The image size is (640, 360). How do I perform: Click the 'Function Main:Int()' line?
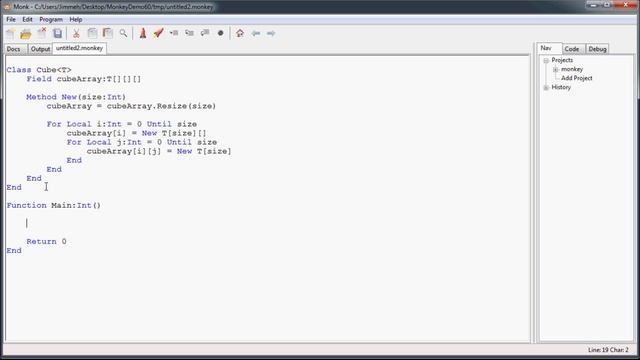point(53,205)
